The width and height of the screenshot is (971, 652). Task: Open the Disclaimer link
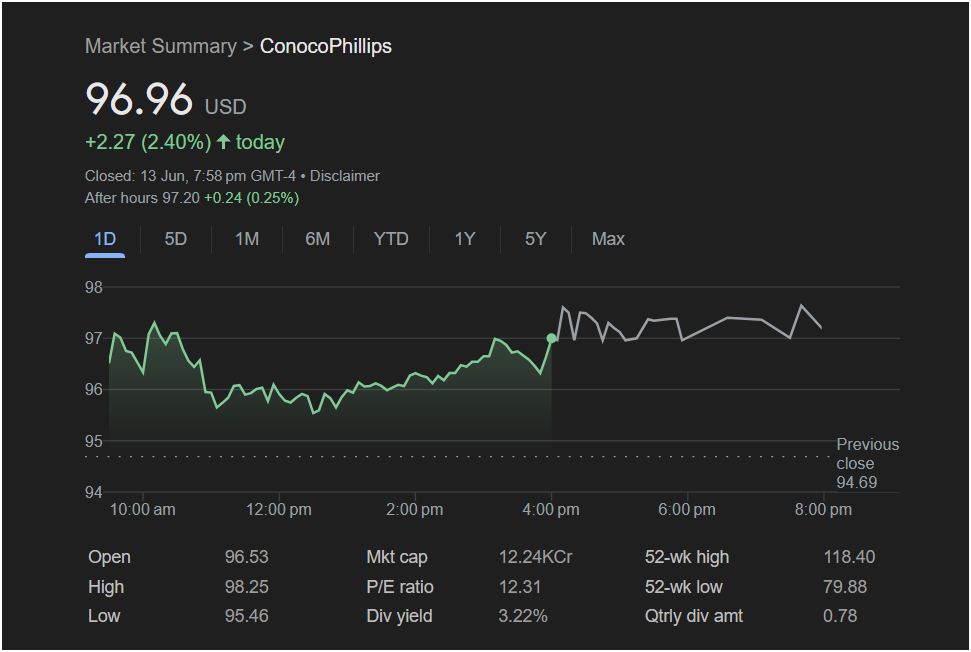[x=344, y=176]
